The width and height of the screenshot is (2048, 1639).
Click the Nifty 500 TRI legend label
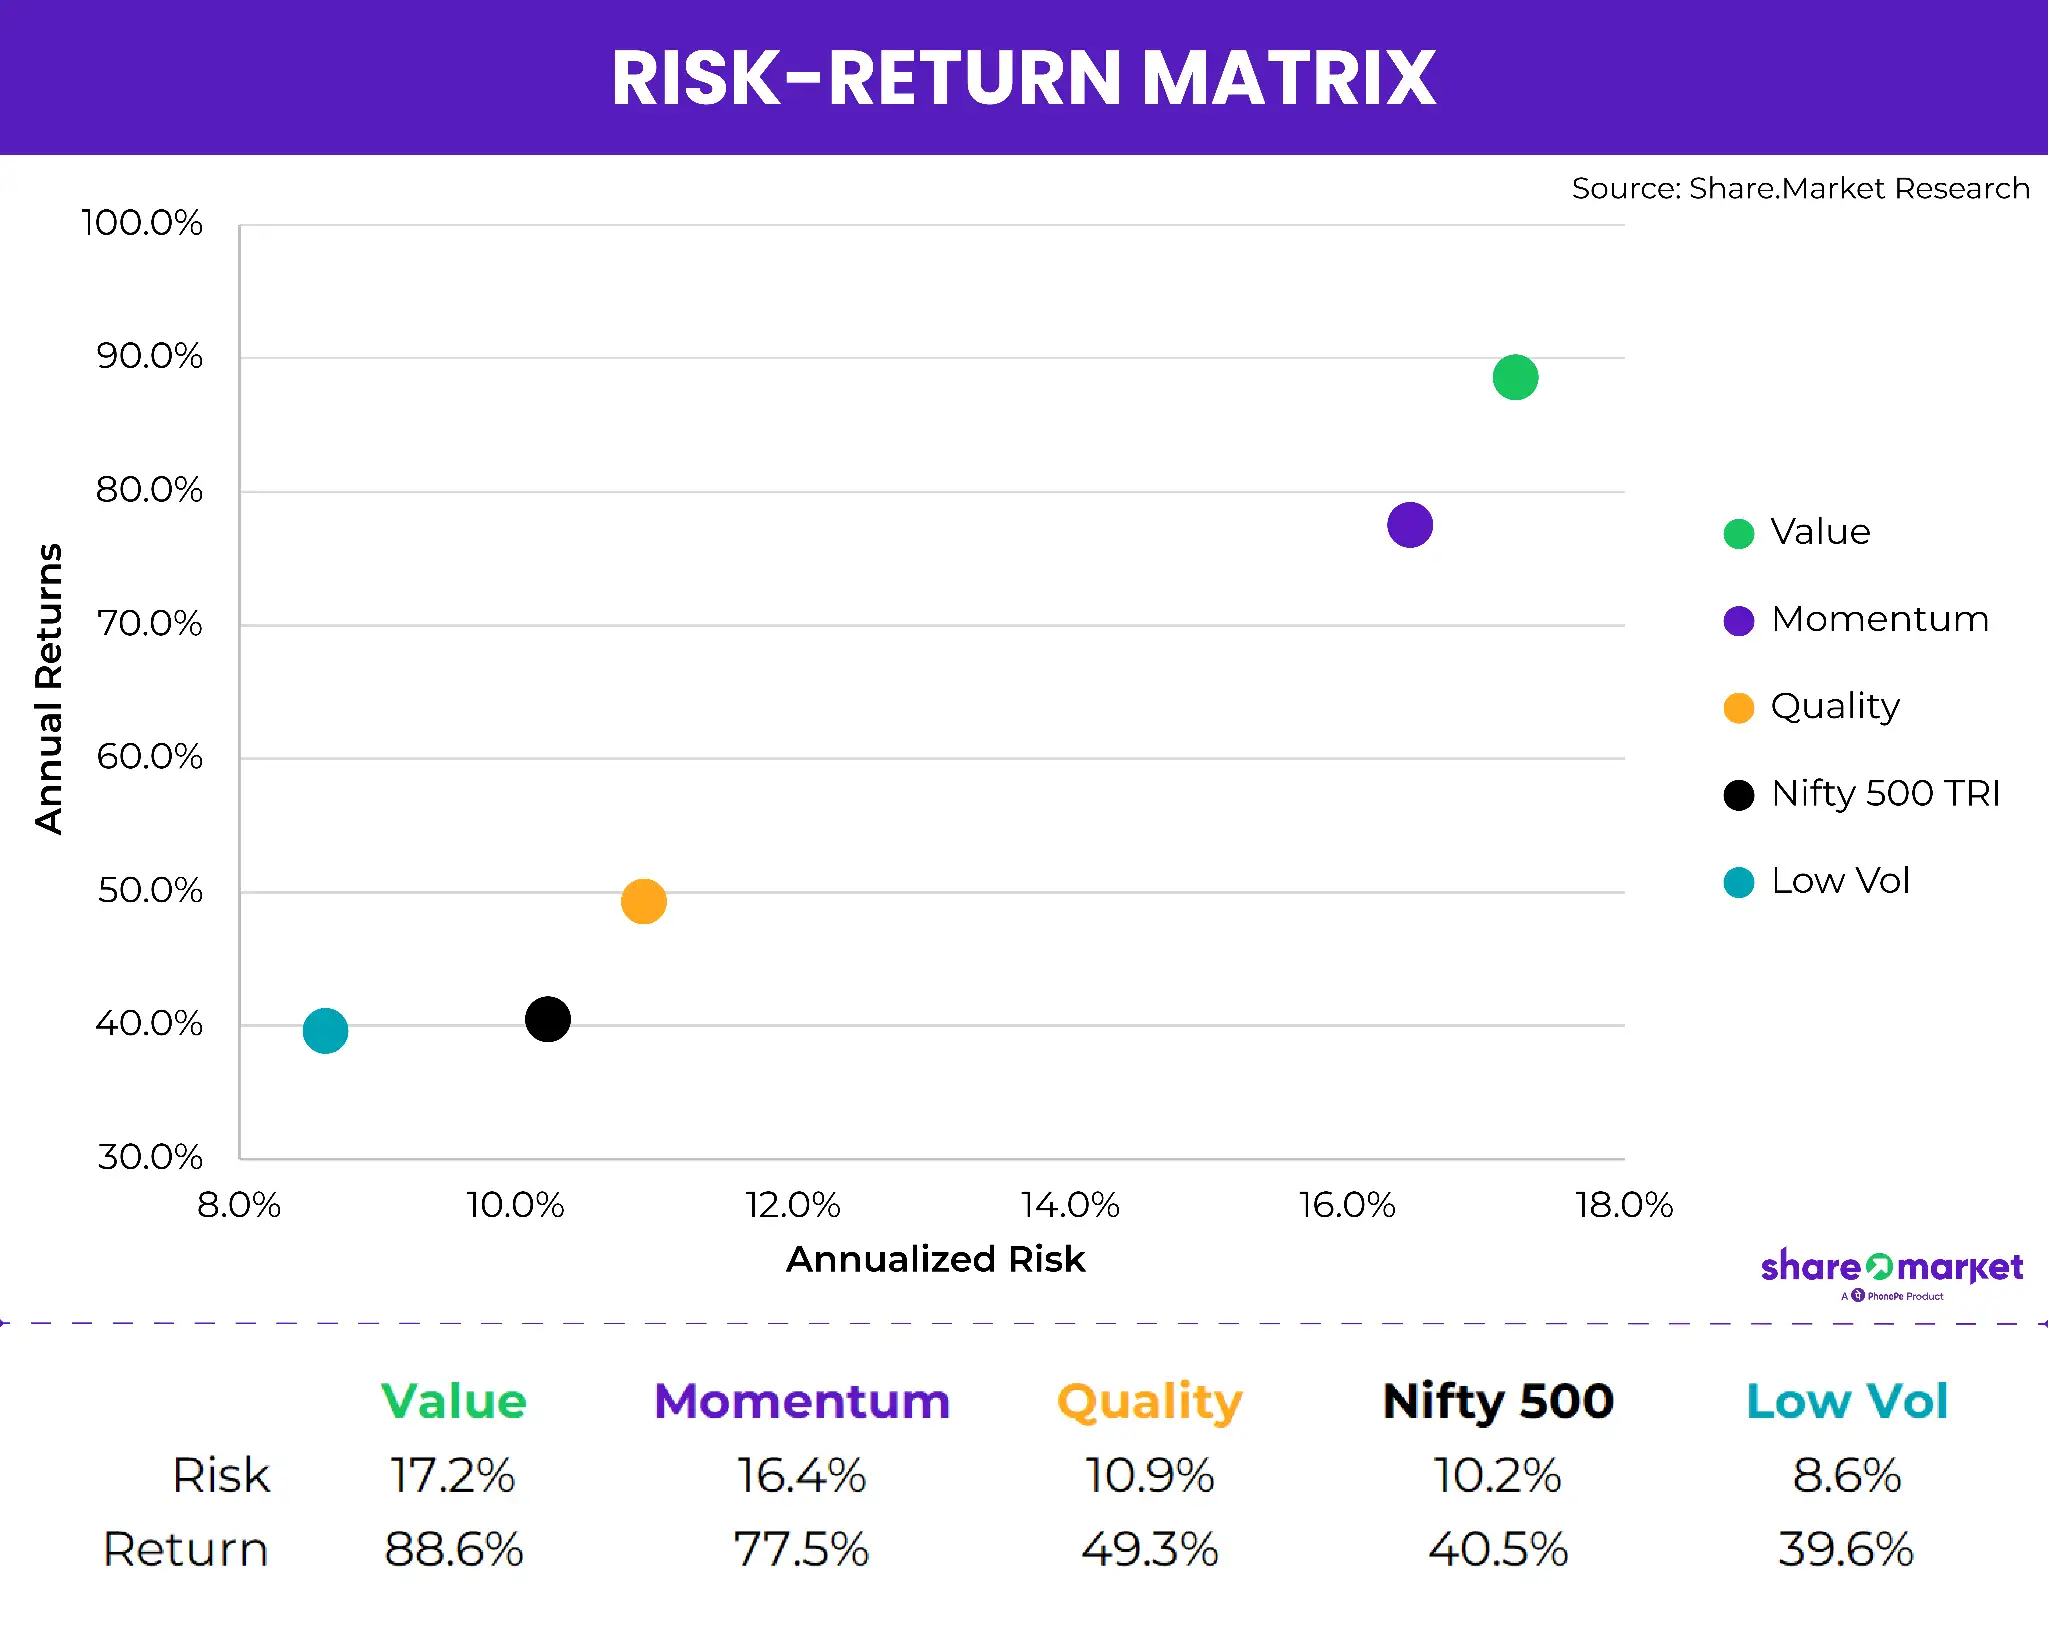(1886, 793)
